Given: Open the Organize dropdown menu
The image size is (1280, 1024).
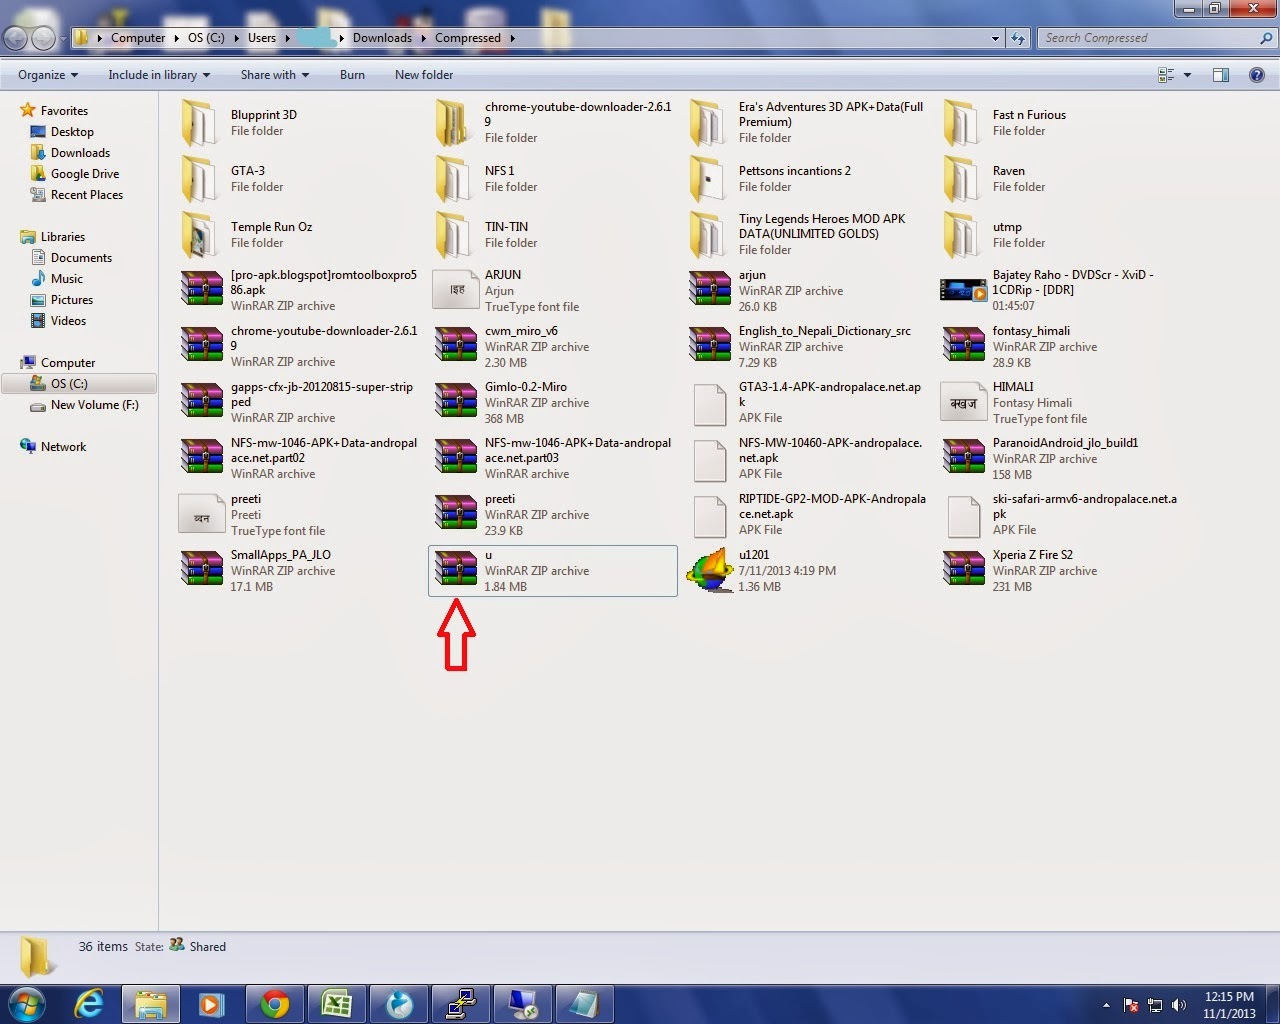Looking at the screenshot, I should click(45, 74).
